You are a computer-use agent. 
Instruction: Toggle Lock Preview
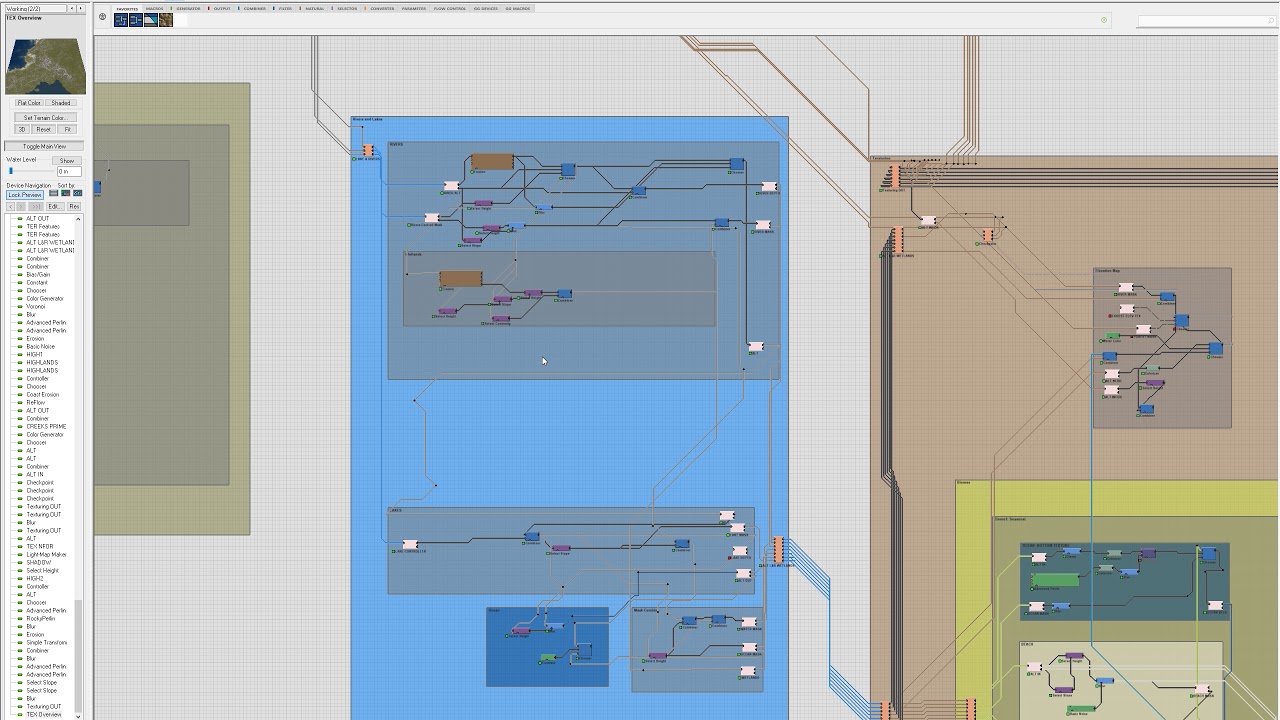[x=25, y=194]
